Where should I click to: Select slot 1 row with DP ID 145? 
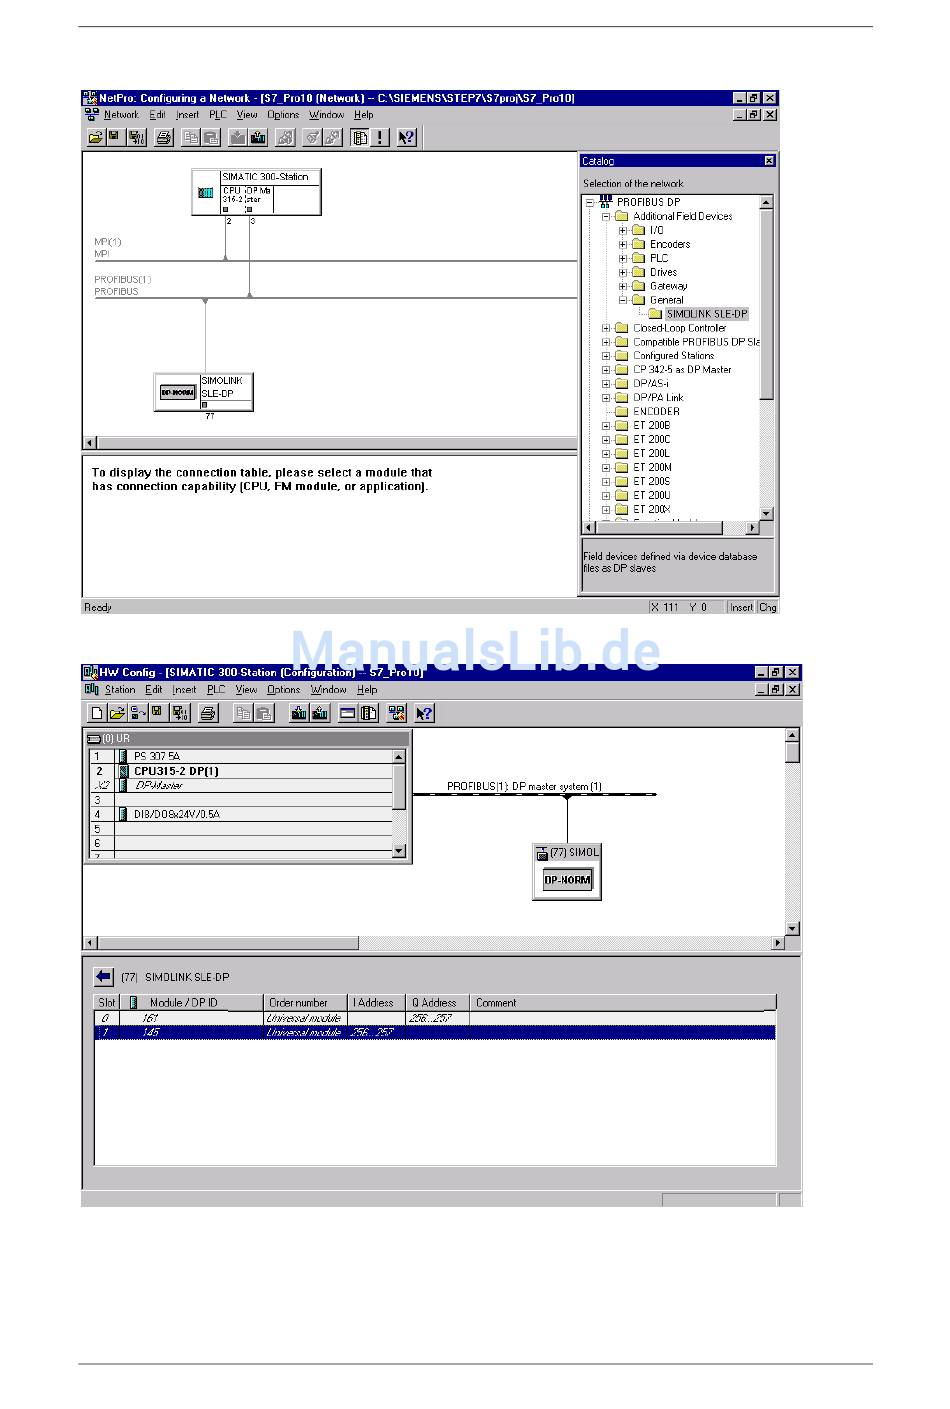[435, 1032]
